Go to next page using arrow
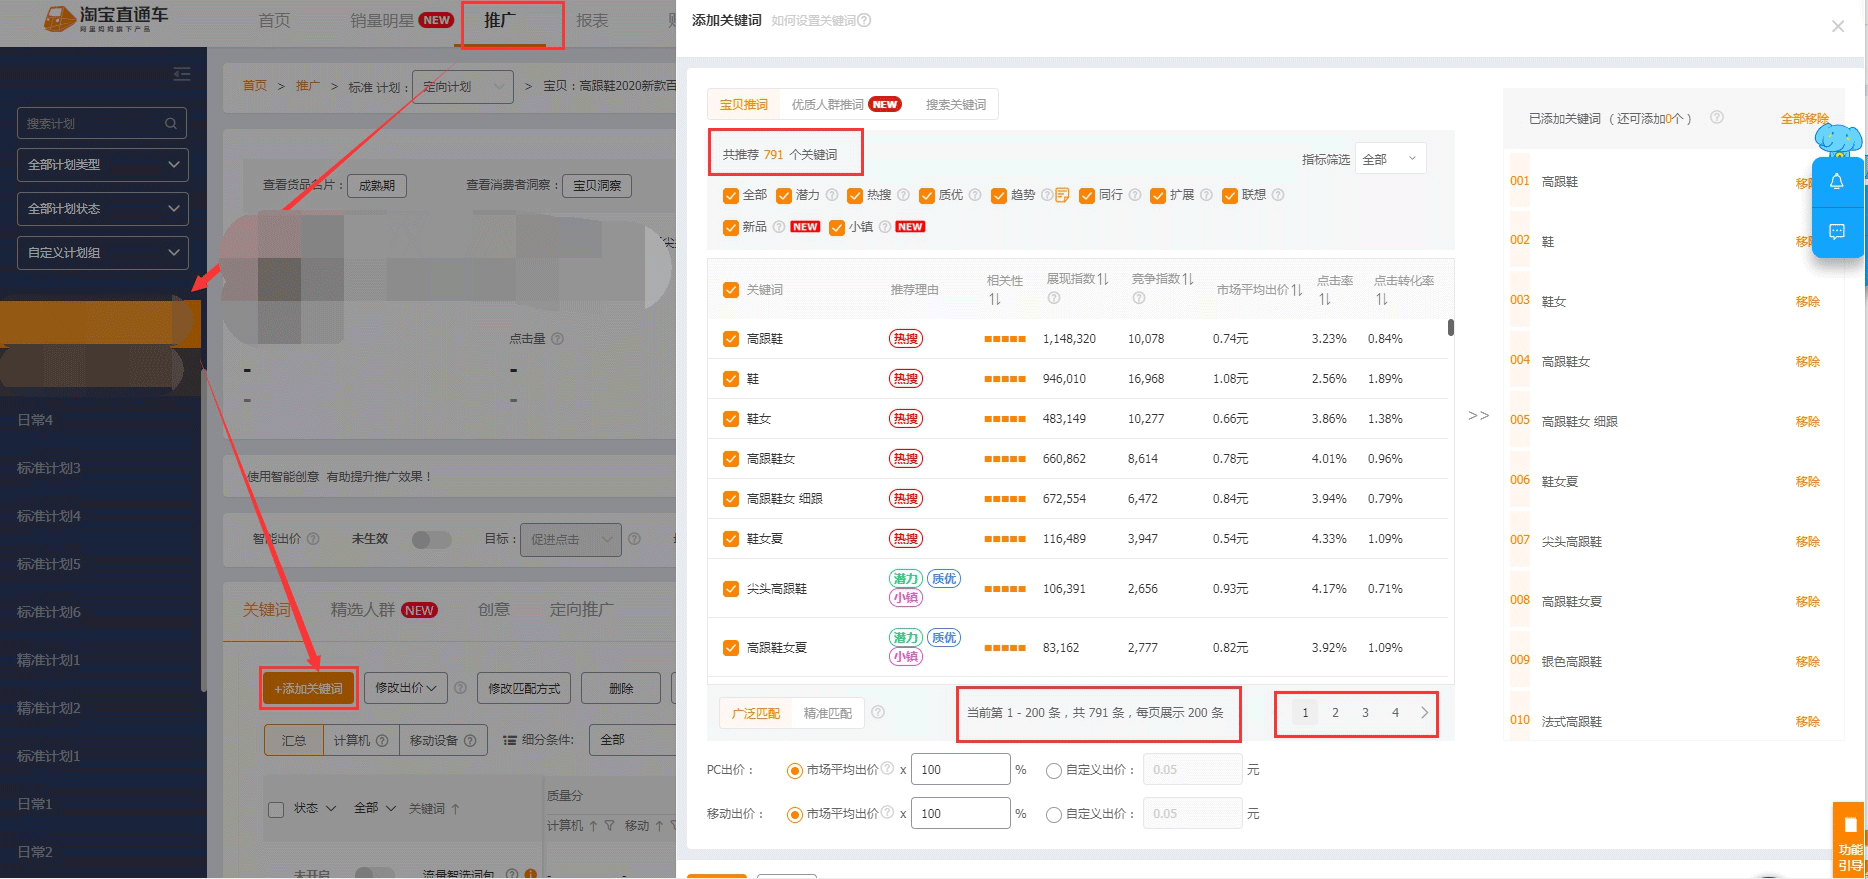The height and width of the screenshot is (879, 1868). tap(1424, 713)
